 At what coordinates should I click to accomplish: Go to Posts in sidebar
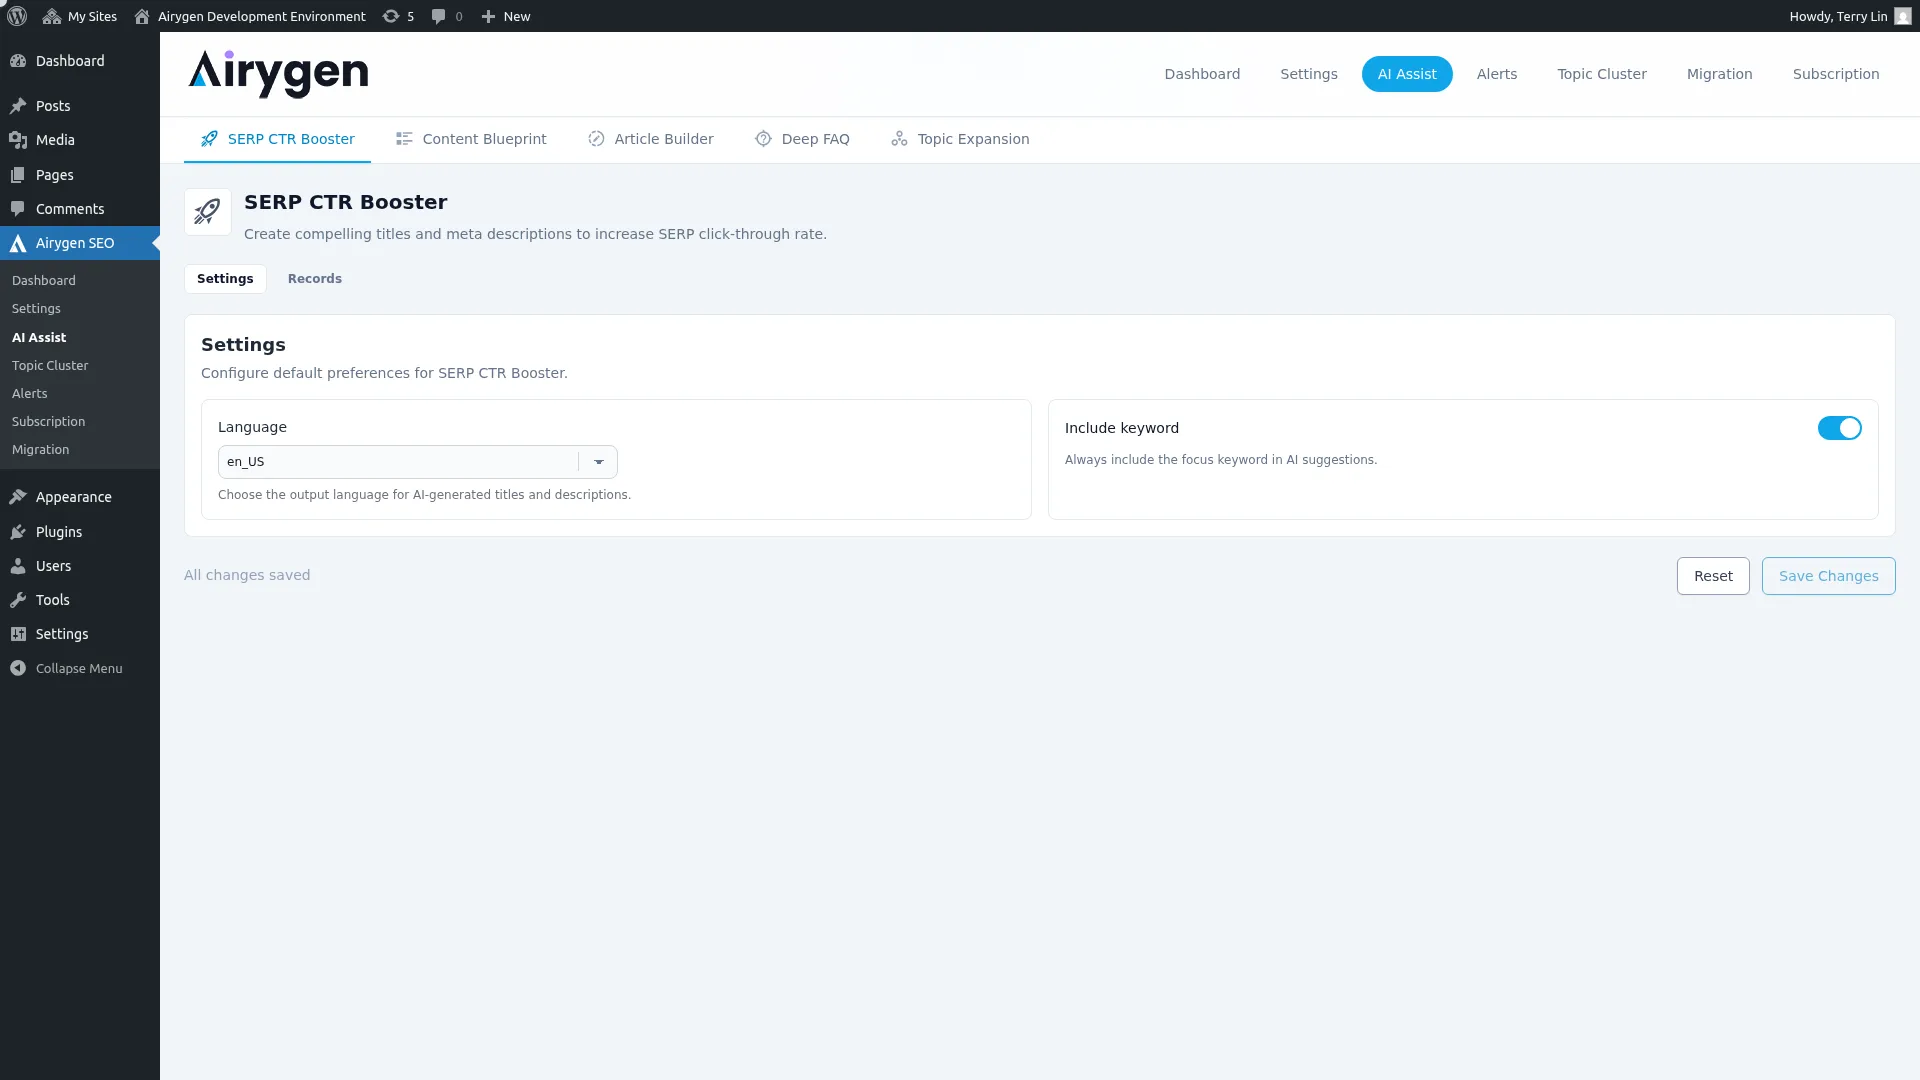[80, 106]
